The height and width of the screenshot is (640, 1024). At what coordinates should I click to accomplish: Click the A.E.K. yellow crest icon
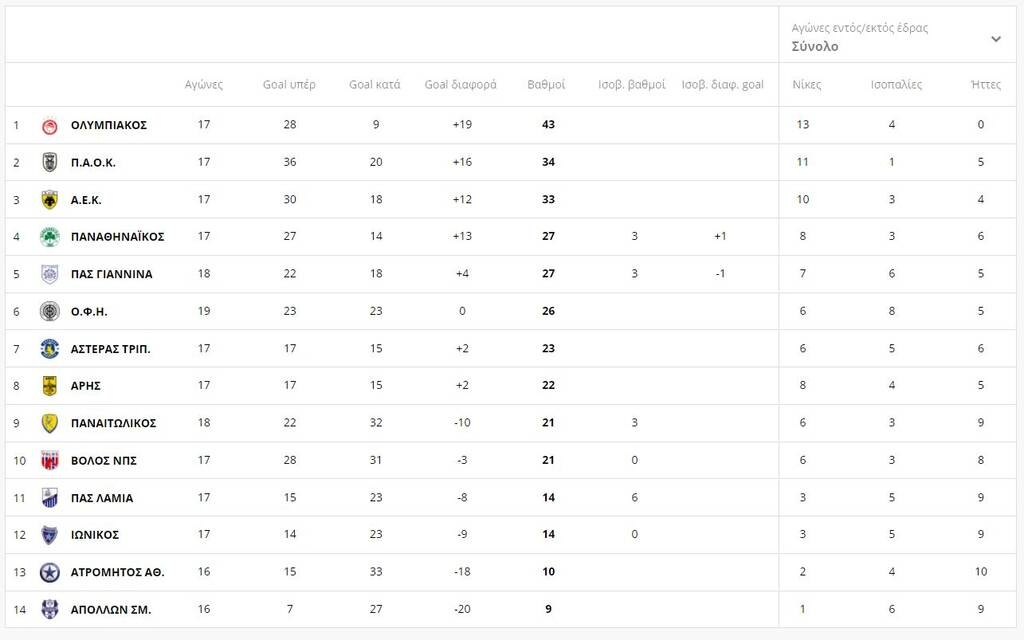(49, 199)
